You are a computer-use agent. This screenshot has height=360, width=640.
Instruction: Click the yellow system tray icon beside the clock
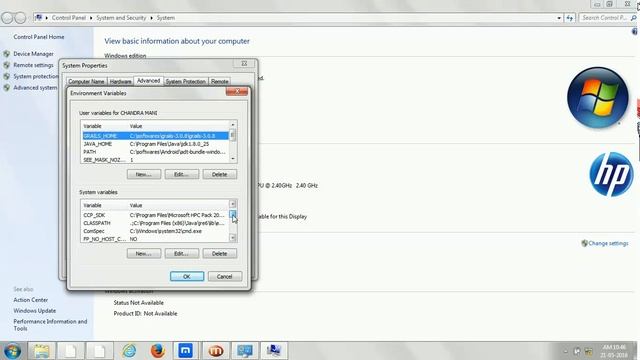click(x=589, y=351)
